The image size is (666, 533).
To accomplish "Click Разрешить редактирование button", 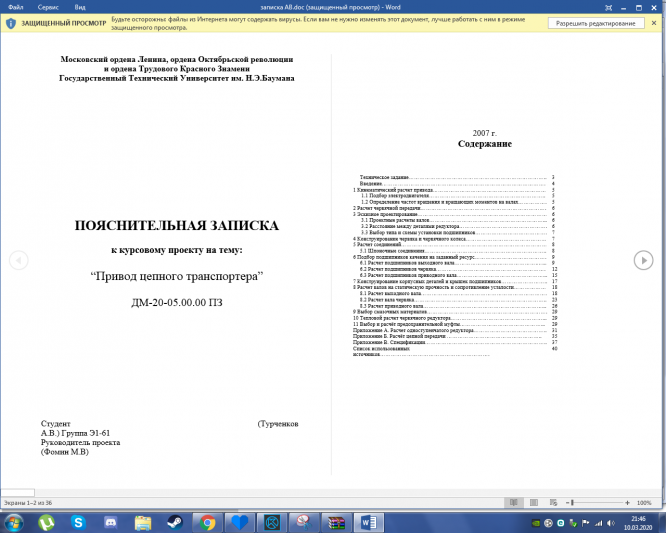I will [x=595, y=23].
